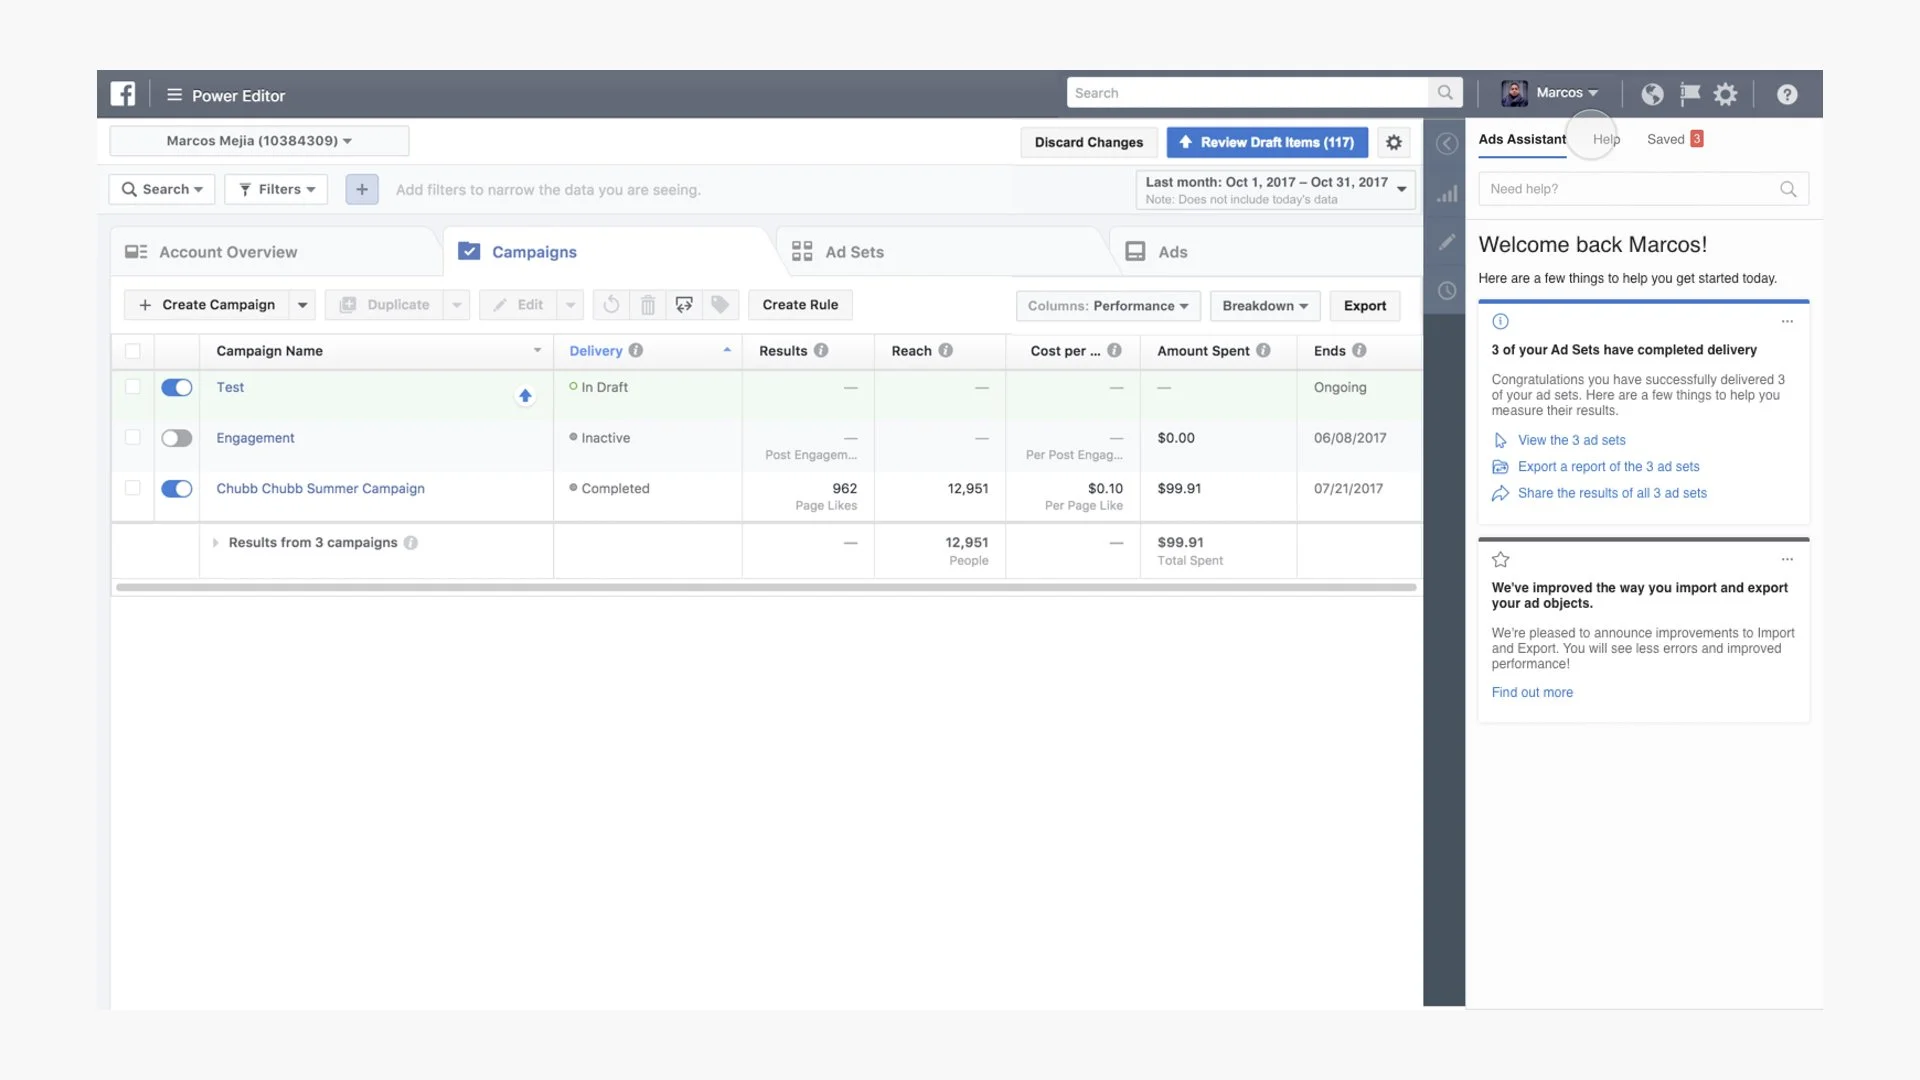
Task: Open the Saved tab in assistant panel
Action: (1666, 139)
